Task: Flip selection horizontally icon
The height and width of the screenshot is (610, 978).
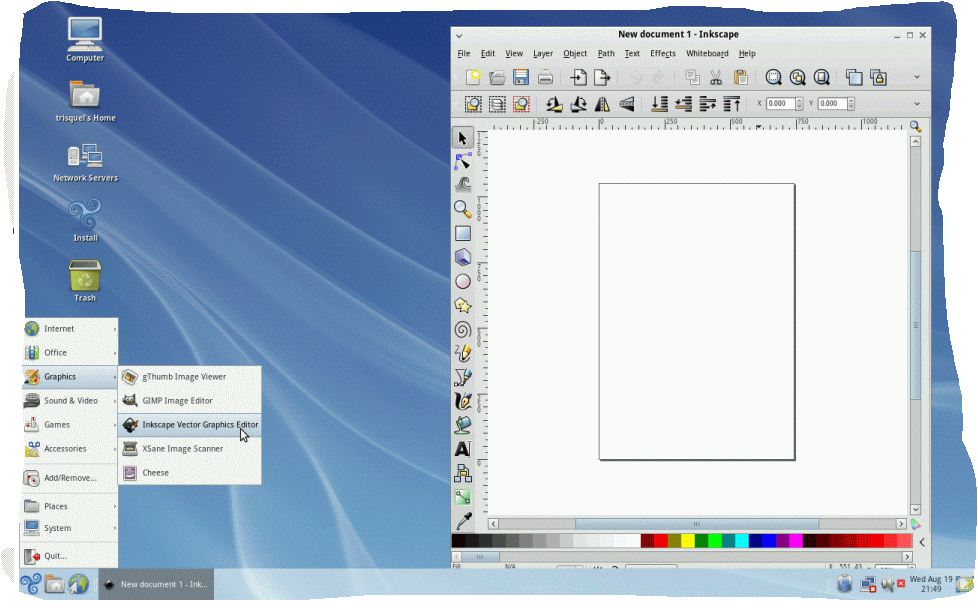Action: pos(603,104)
